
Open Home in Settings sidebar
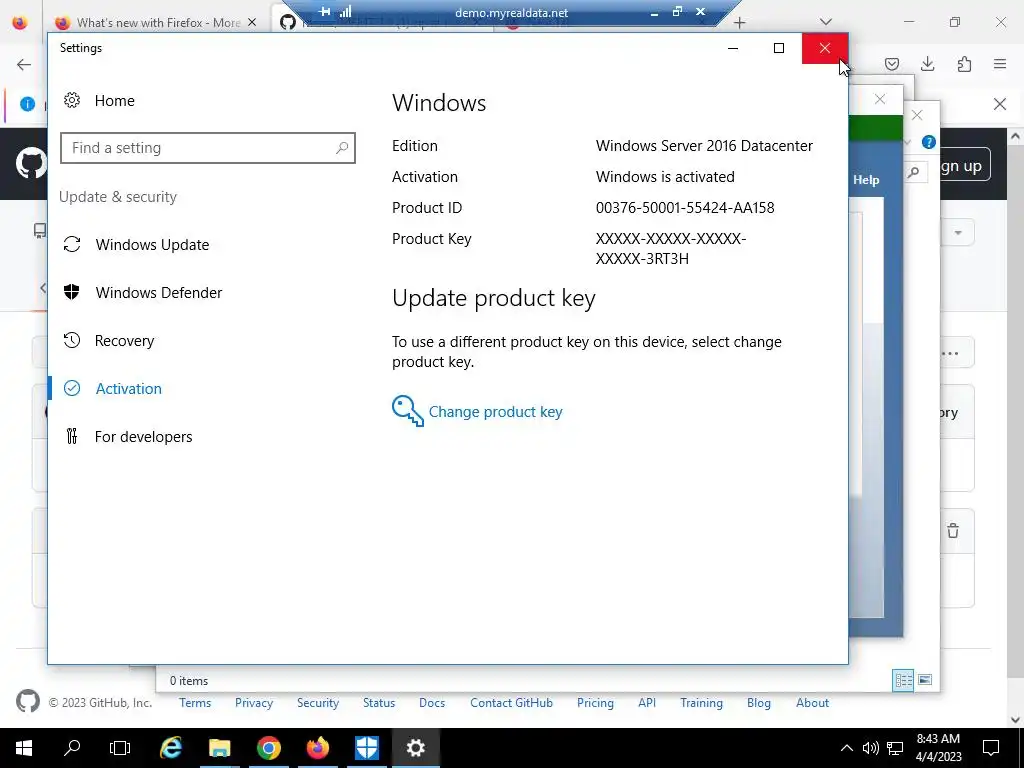pyautogui.click(x=114, y=101)
